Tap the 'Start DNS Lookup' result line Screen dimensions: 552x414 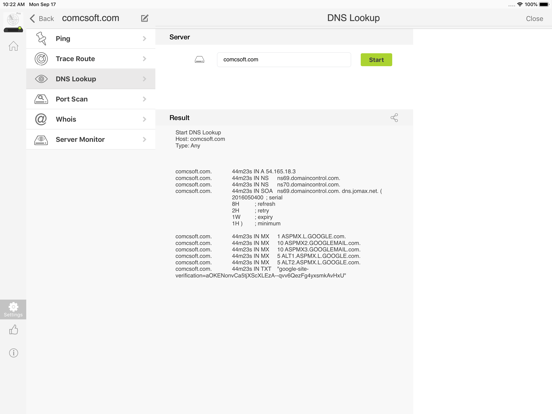coord(198,132)
